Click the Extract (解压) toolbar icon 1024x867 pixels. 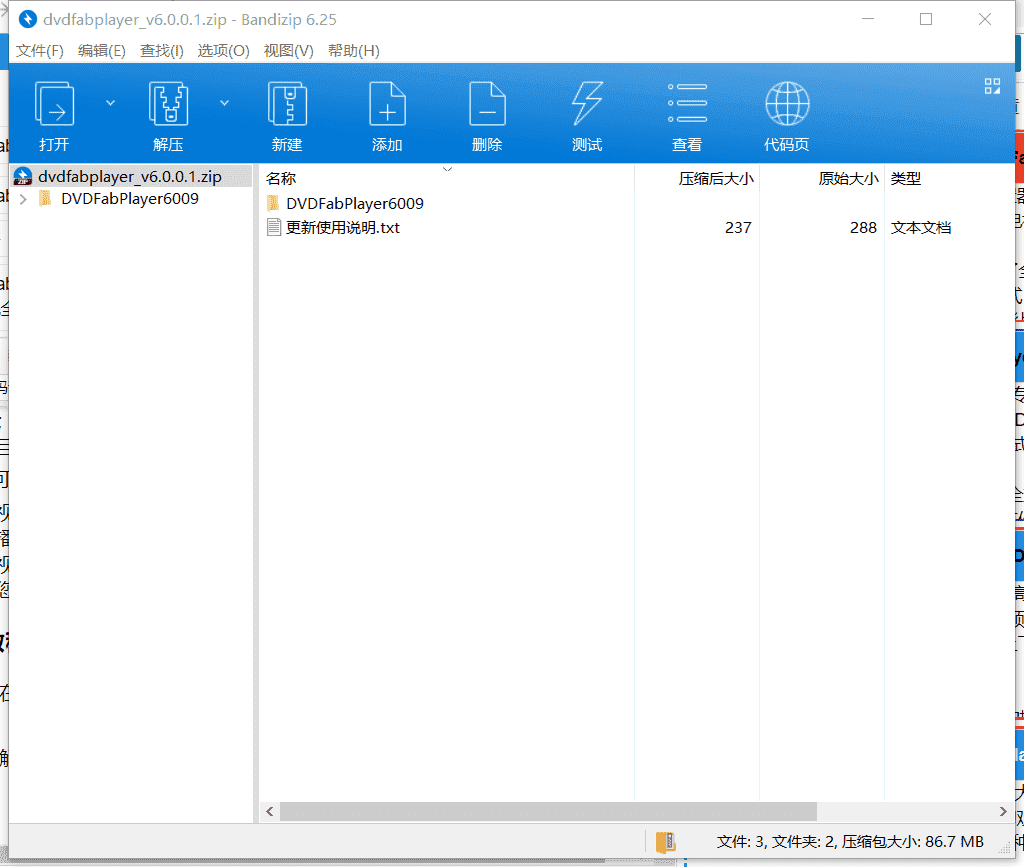[168, 103]
